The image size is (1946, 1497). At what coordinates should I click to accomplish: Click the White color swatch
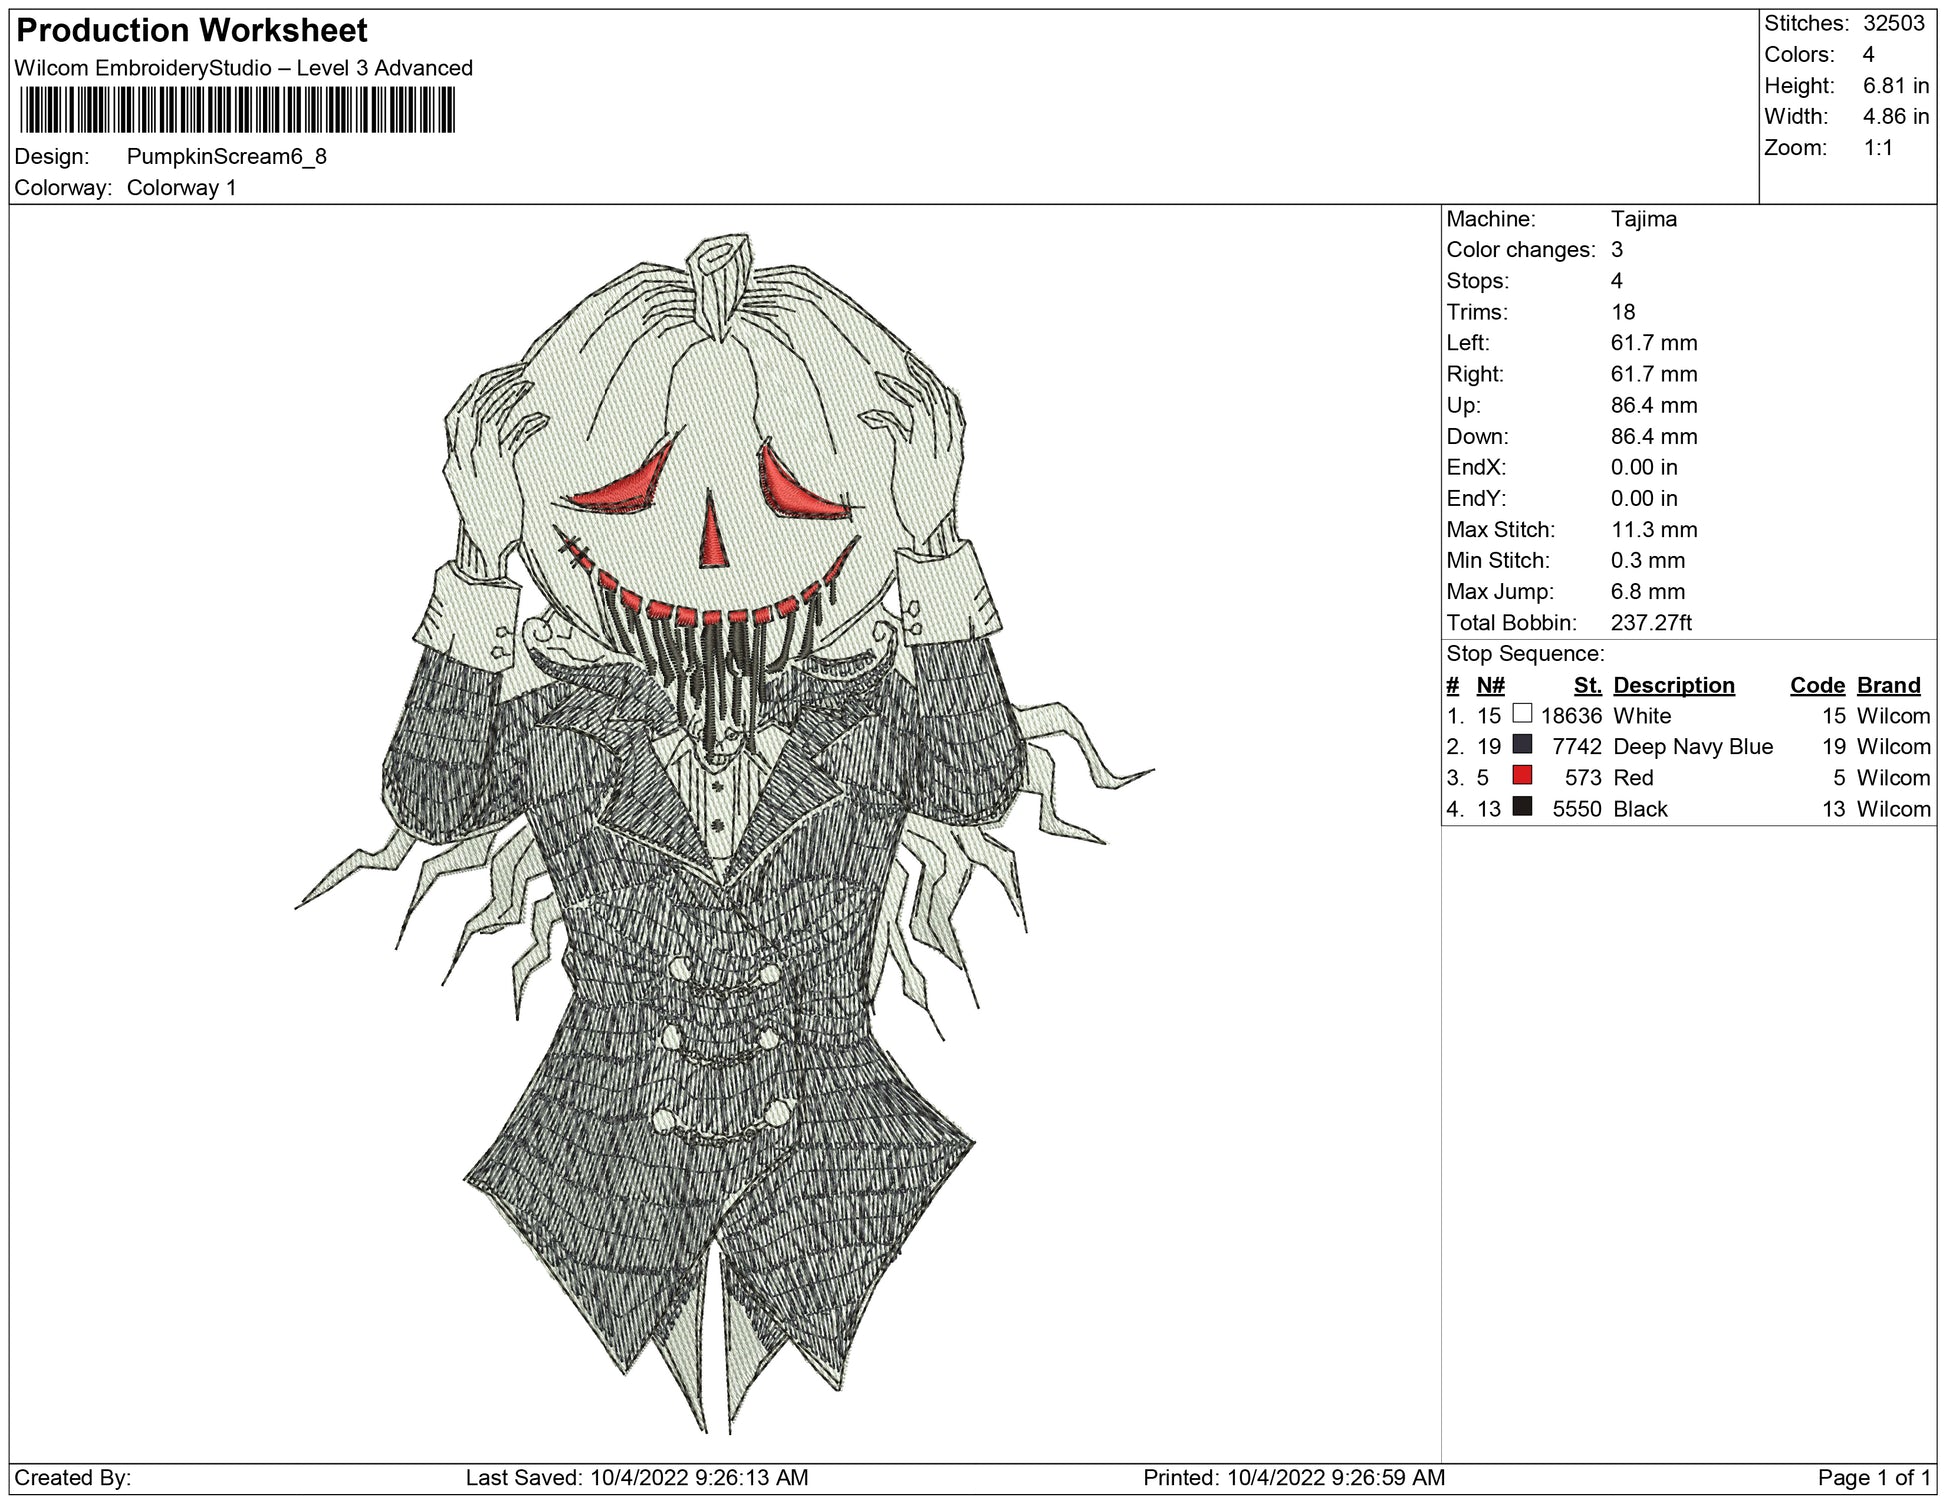click(x=1522, y=713)
